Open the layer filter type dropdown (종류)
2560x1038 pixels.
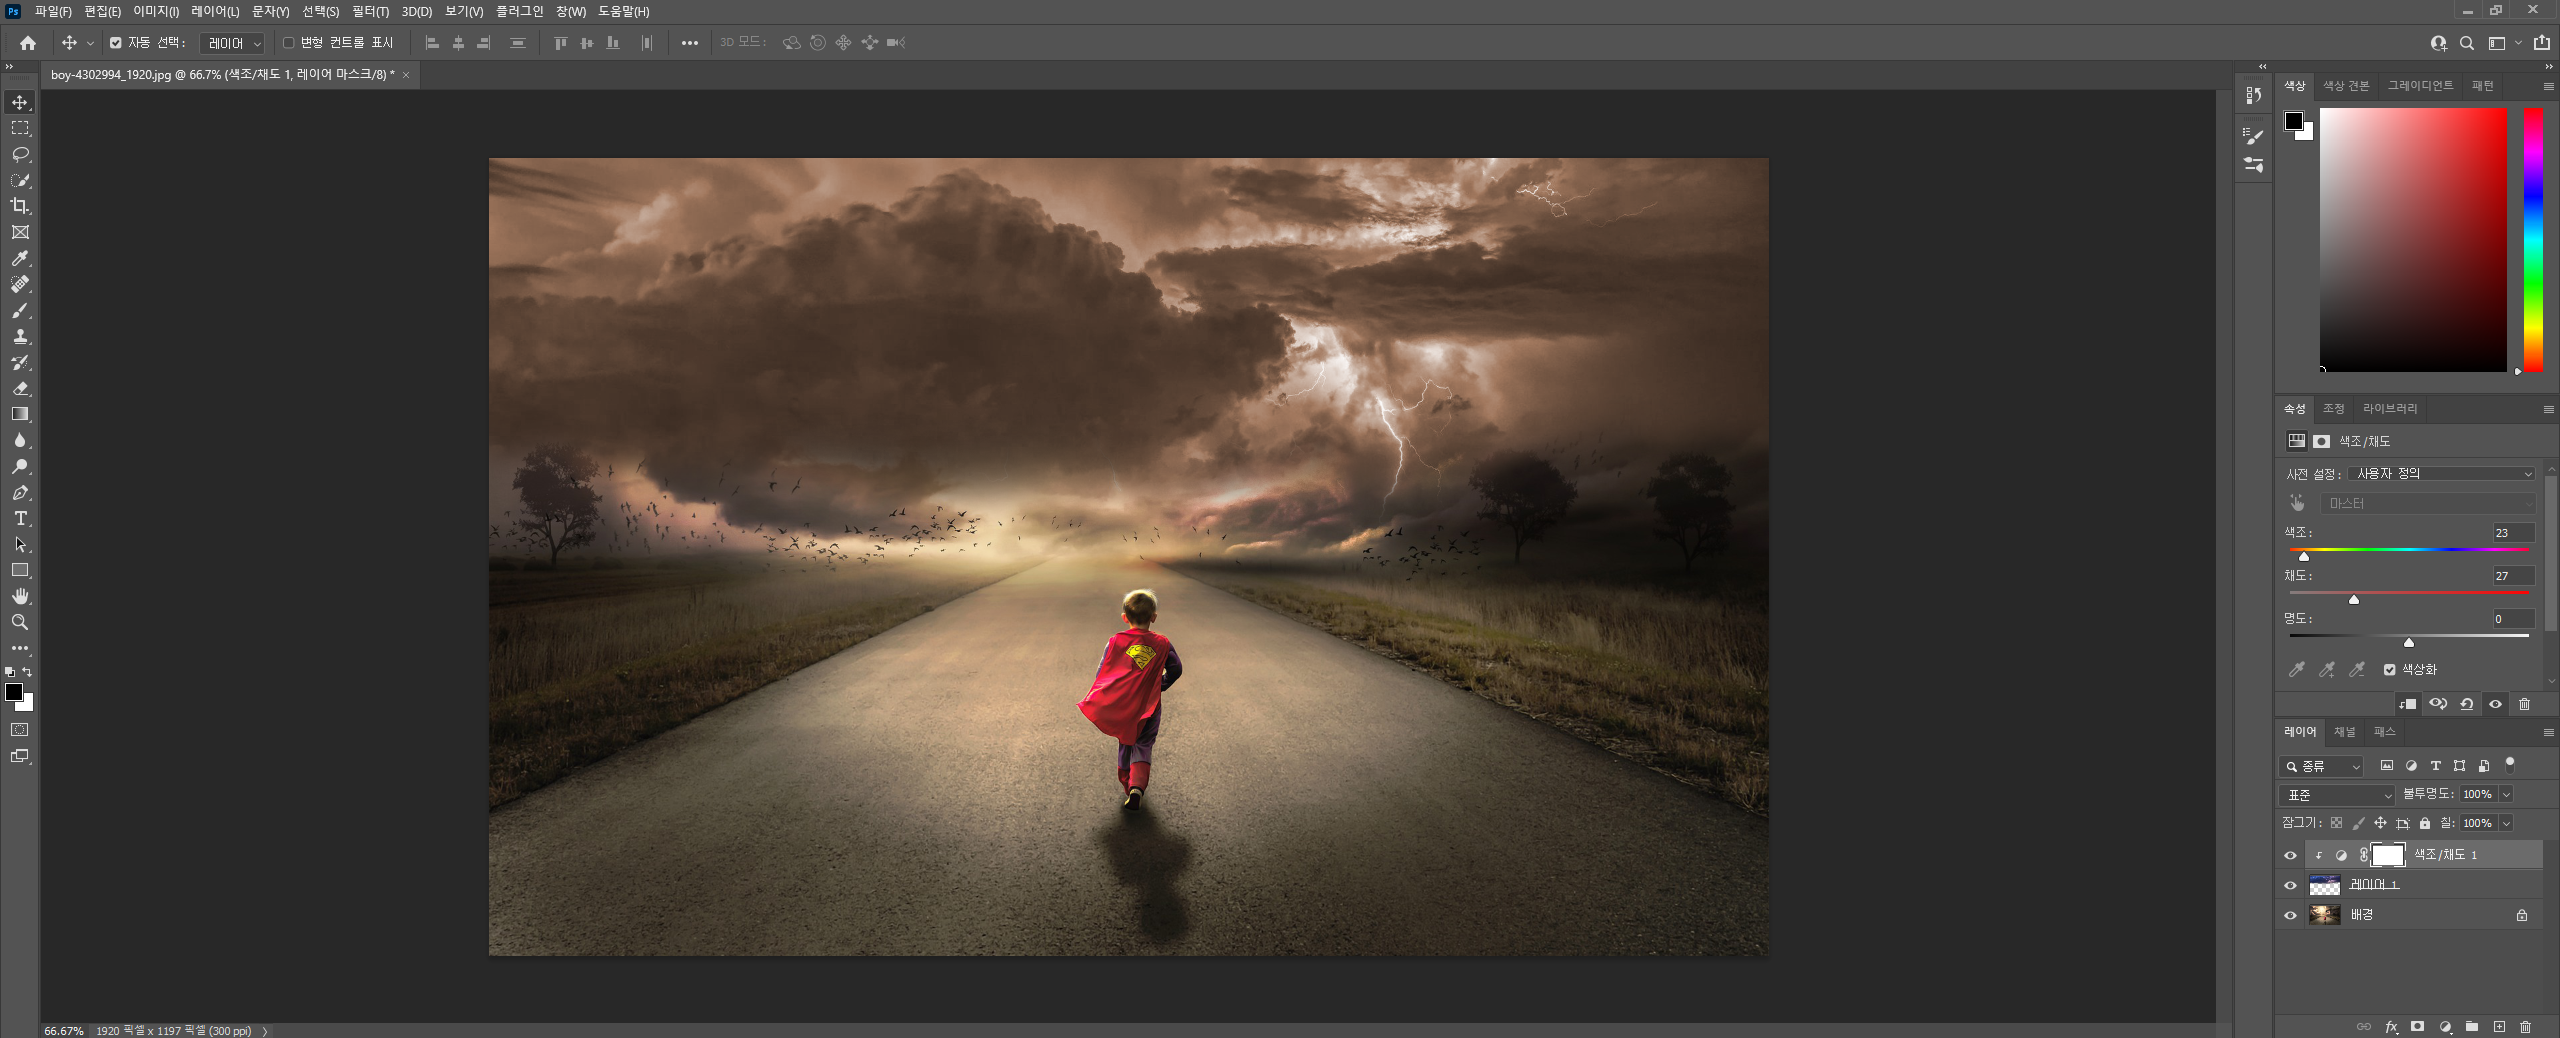pos(2321,766)
